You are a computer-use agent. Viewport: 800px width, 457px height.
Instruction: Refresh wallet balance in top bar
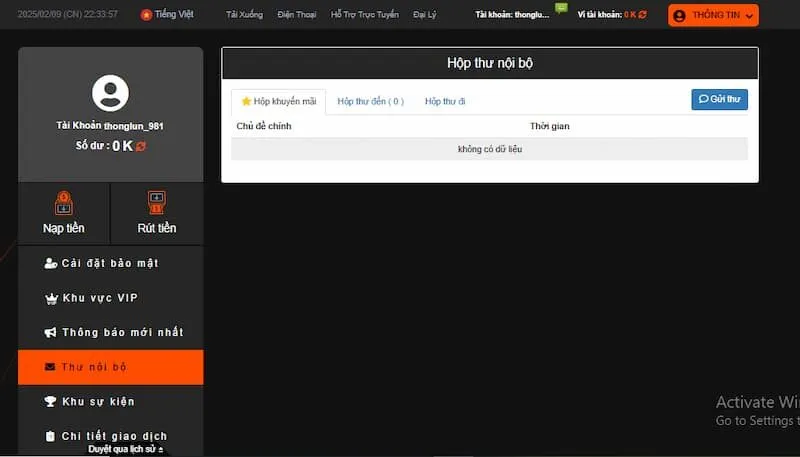click(642, 15)
